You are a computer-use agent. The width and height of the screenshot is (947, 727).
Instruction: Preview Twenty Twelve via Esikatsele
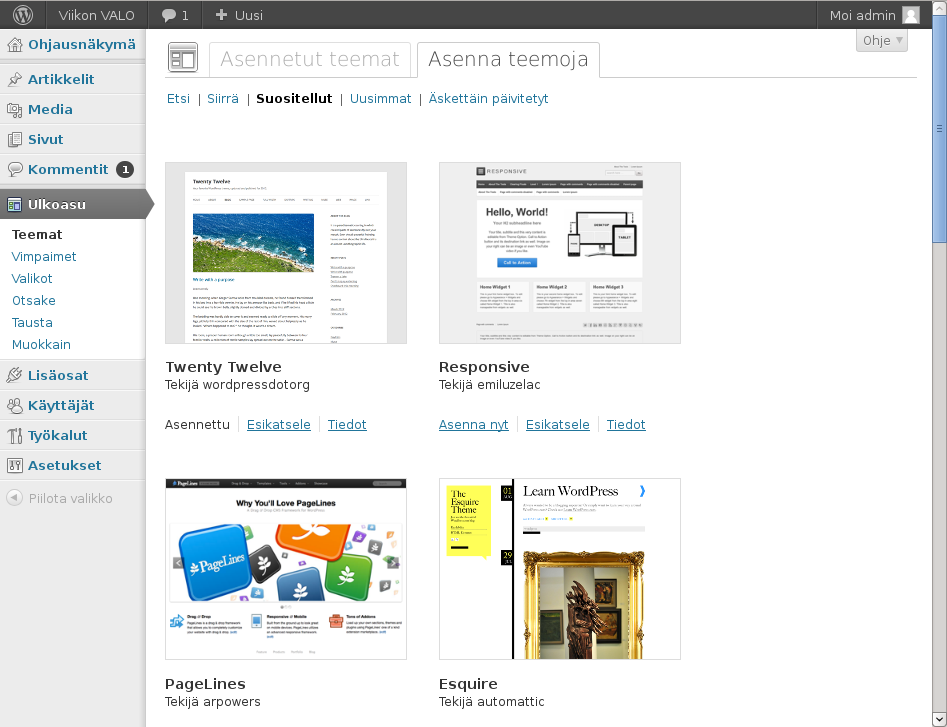[x=278, y=424]
